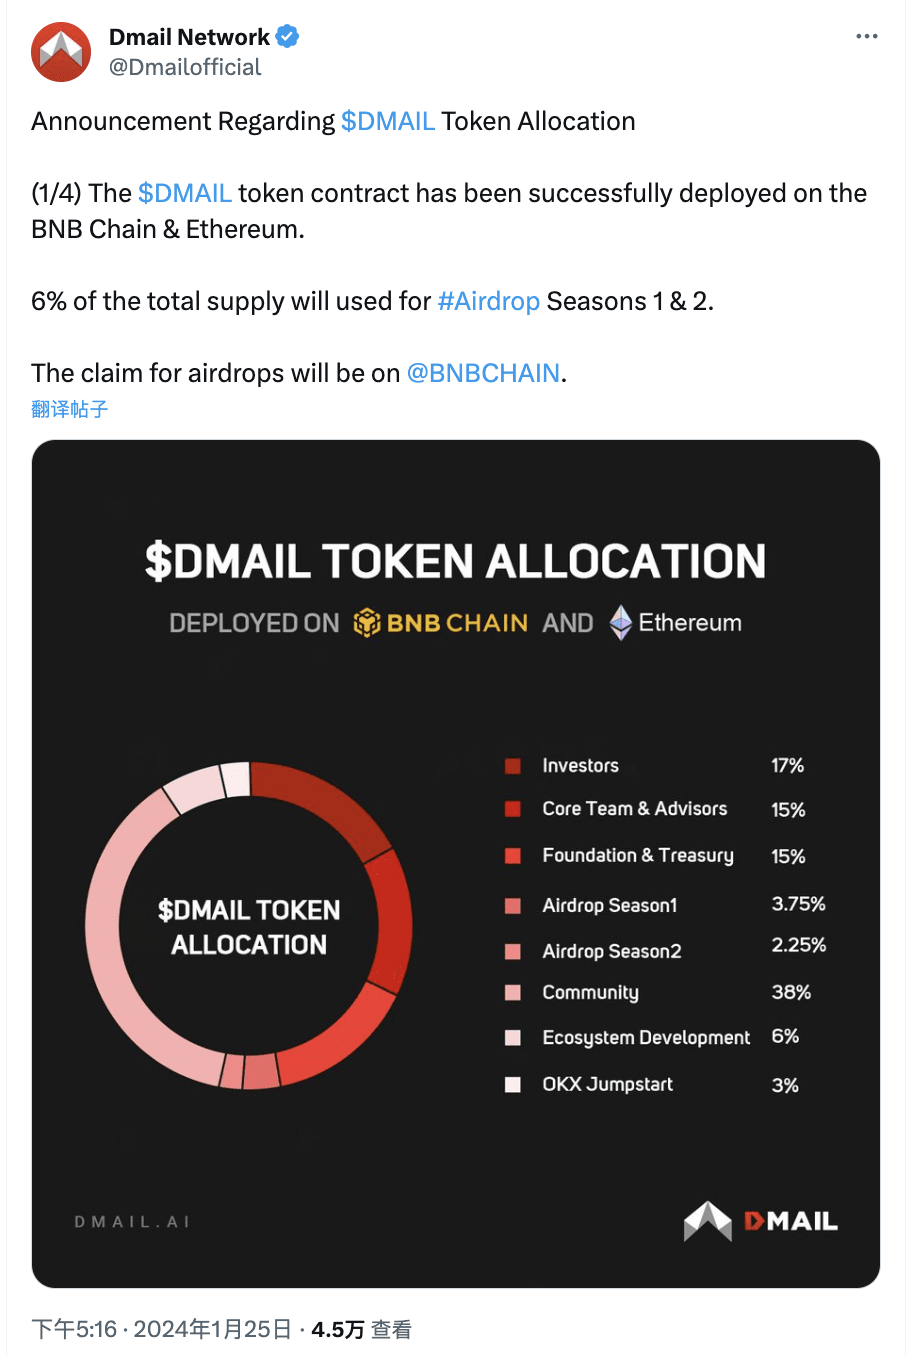This screenshot has width=908, height=1356.
Task: Click the Investors legend square
Action: point(512,765)
